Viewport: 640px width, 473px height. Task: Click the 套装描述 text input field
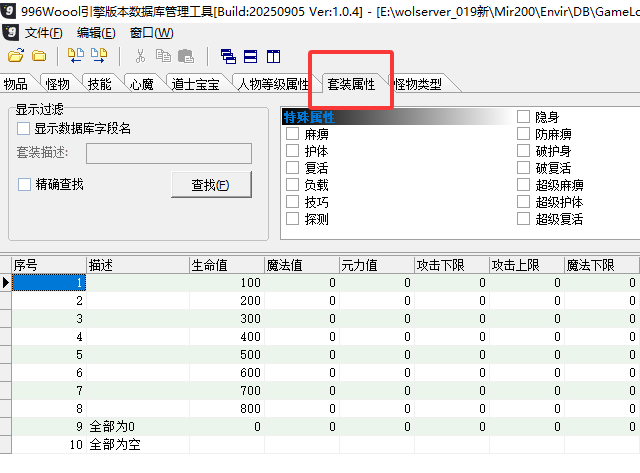coord(168,153)
